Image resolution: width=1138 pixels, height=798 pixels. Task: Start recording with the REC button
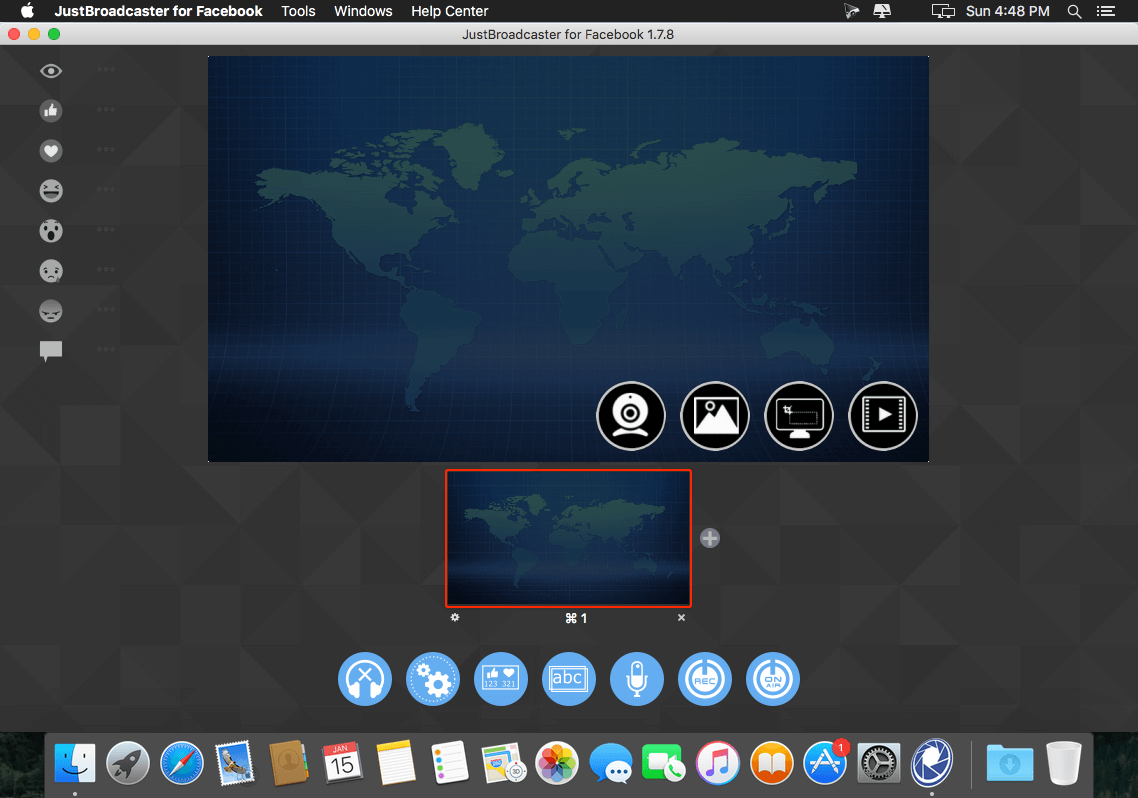pyautogui.click(x=705, y=679)
